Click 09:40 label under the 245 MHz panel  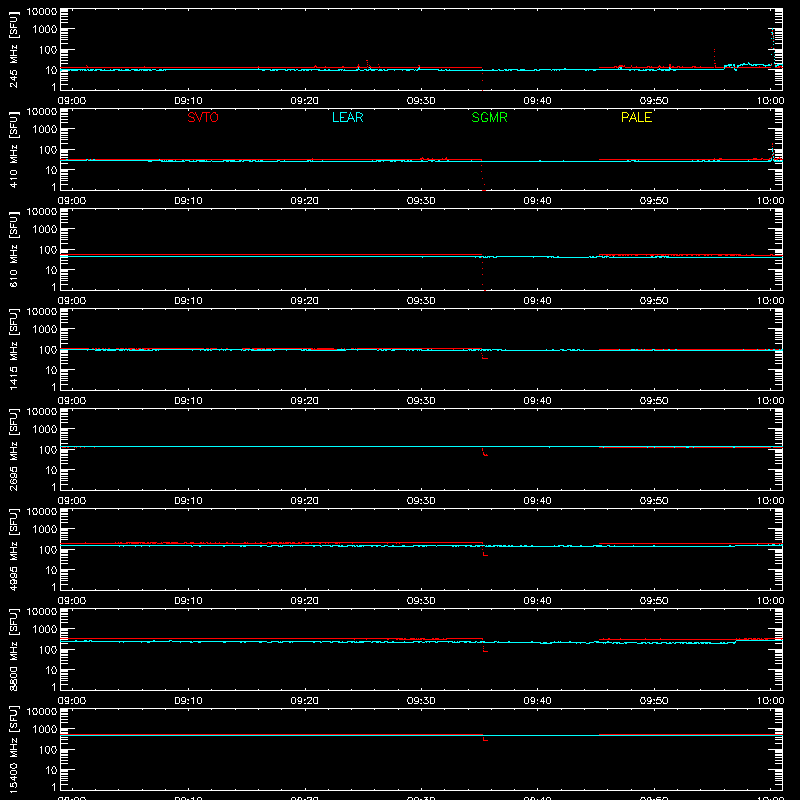click(x=537, y=101)
